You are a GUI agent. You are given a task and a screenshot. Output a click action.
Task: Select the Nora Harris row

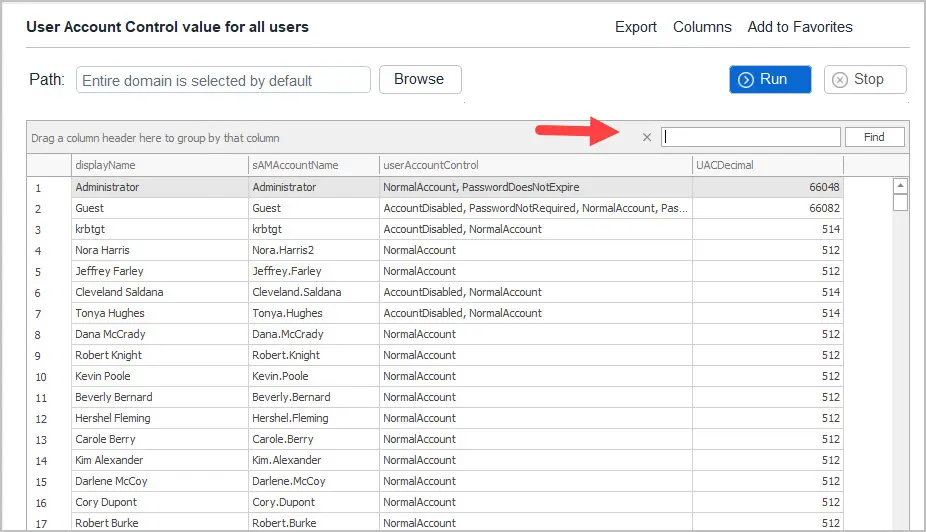click(x=435, y=250)
